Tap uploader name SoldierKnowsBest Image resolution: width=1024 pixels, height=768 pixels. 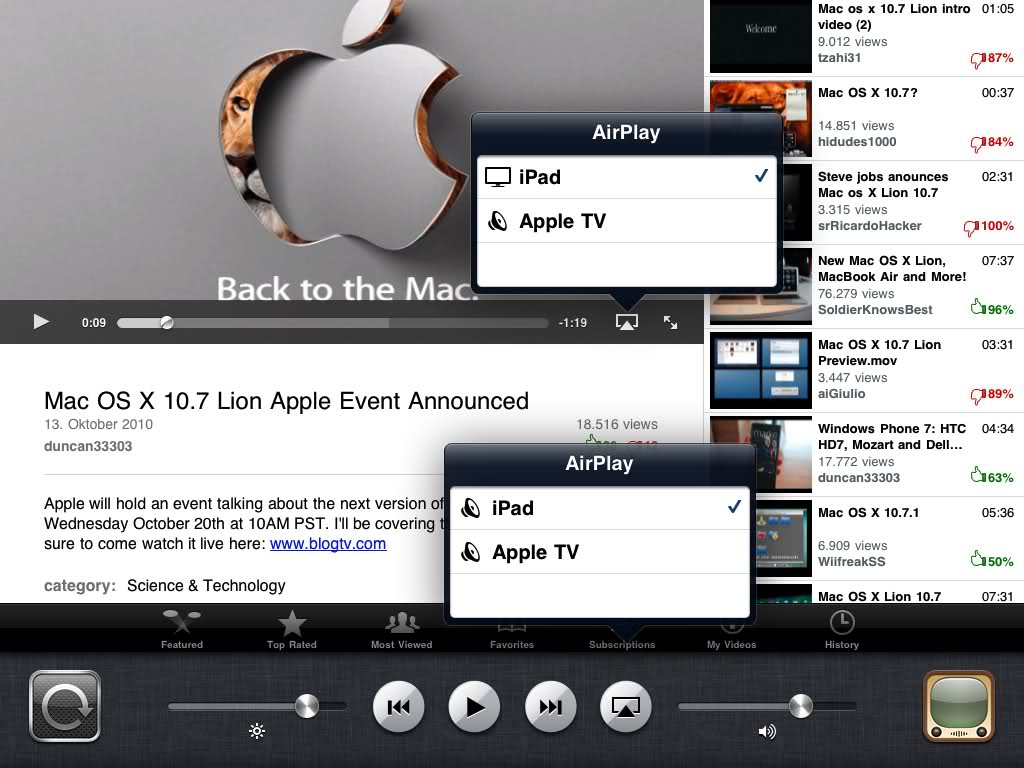(875, 310)
